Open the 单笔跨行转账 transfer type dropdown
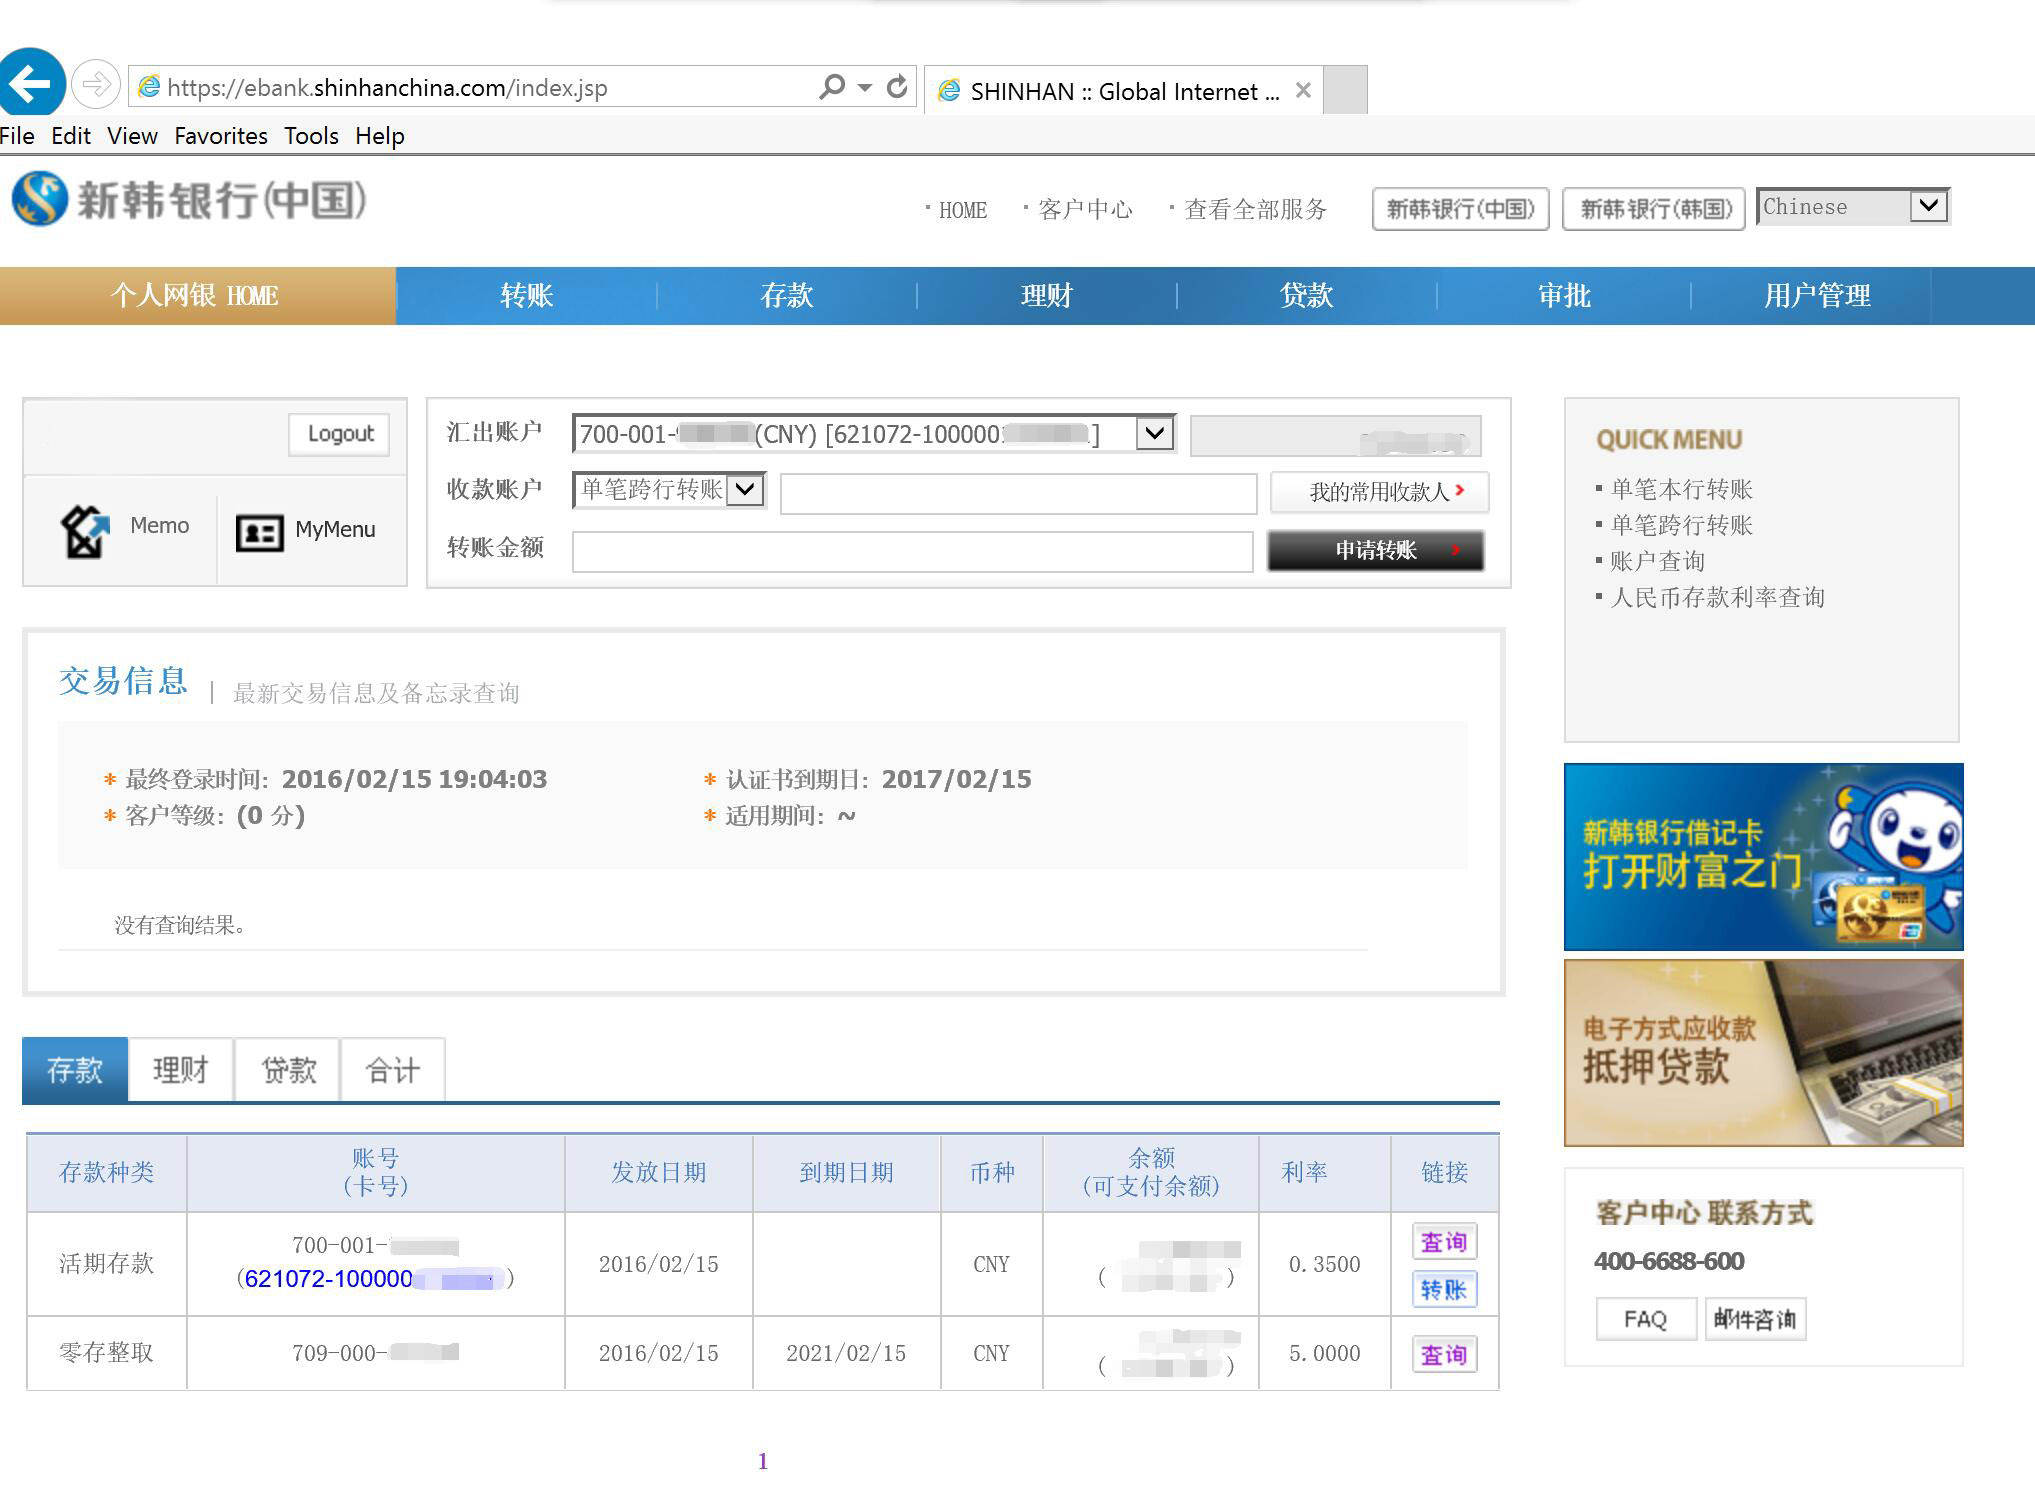 (745, 490)
